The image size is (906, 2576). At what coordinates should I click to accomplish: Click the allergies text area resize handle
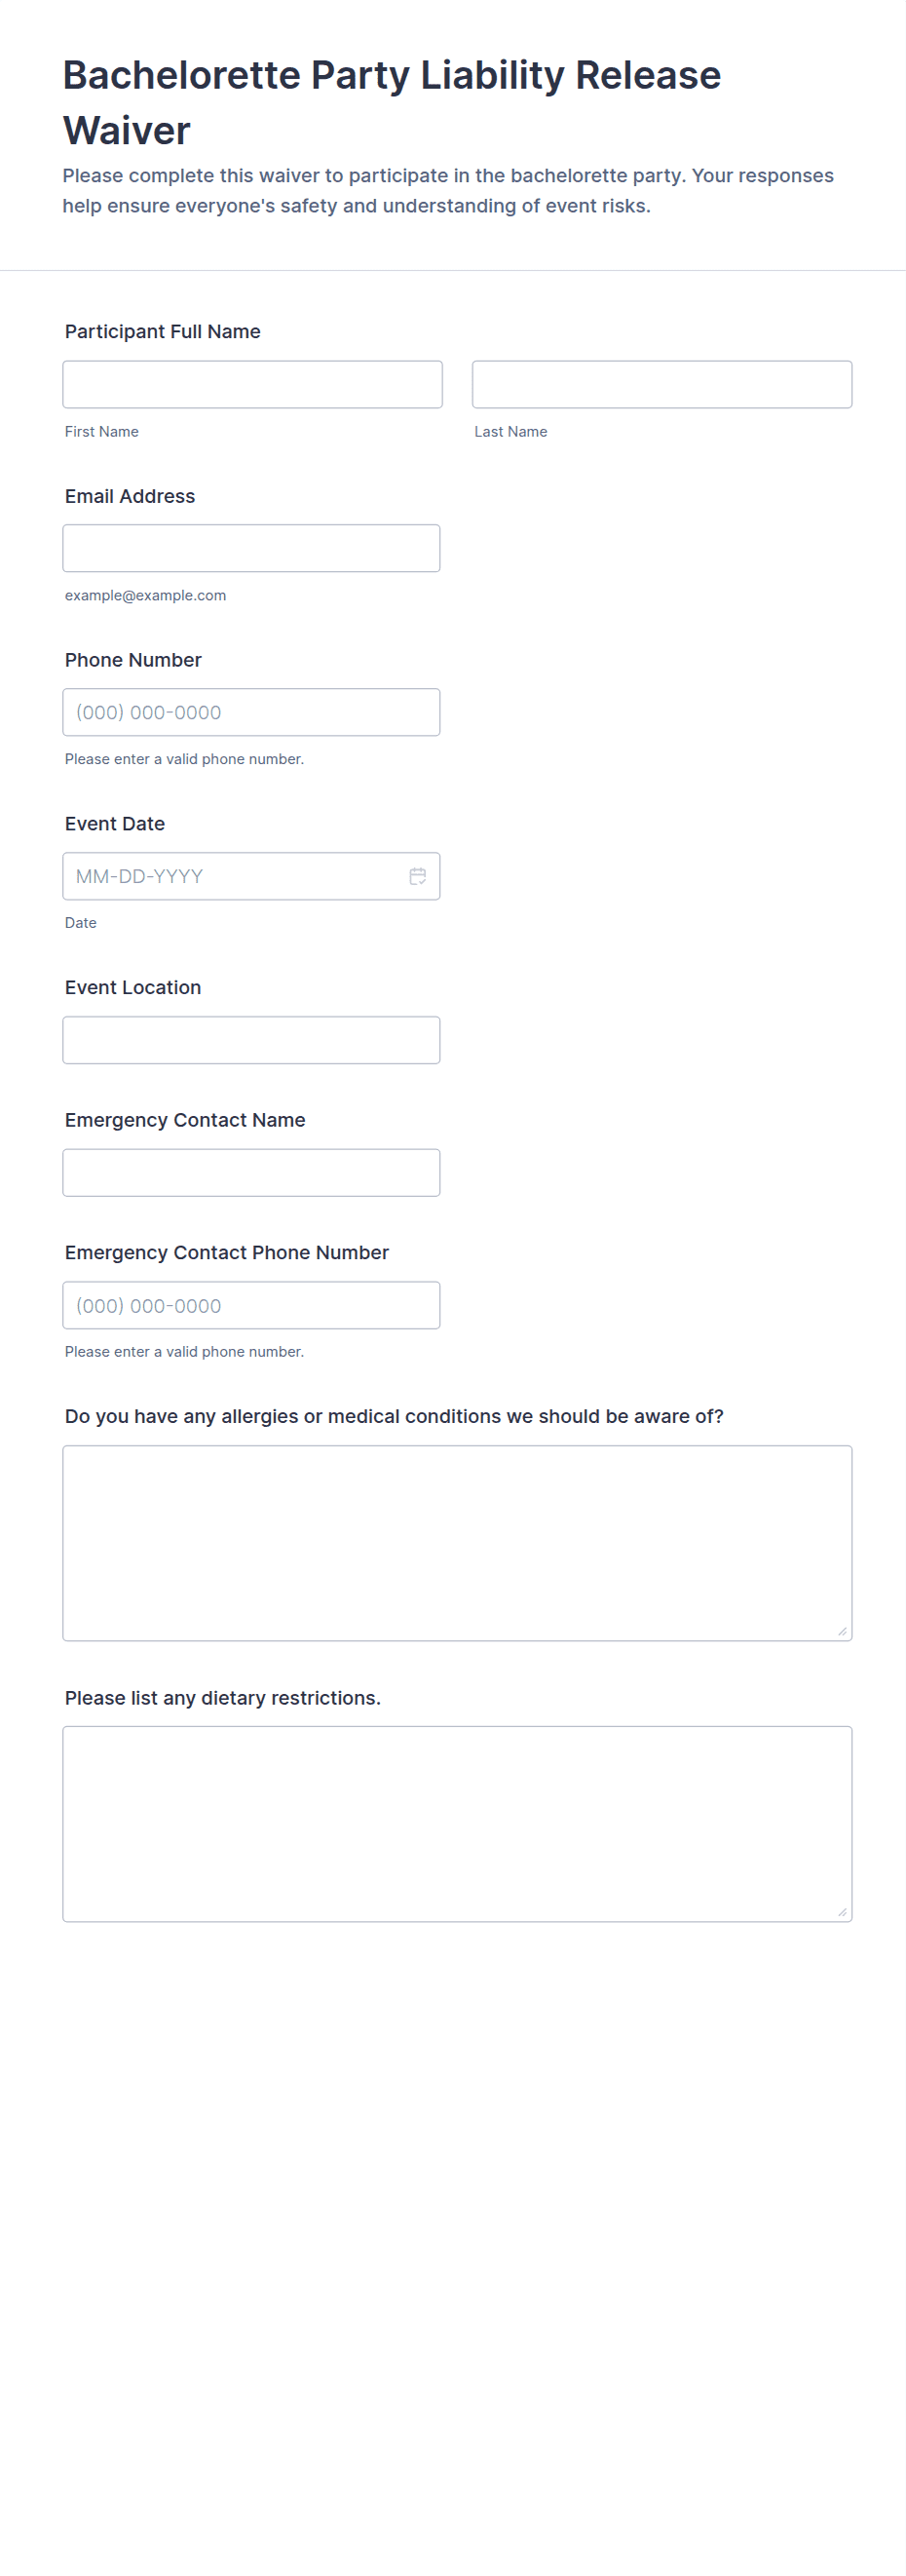(842, 1631)
